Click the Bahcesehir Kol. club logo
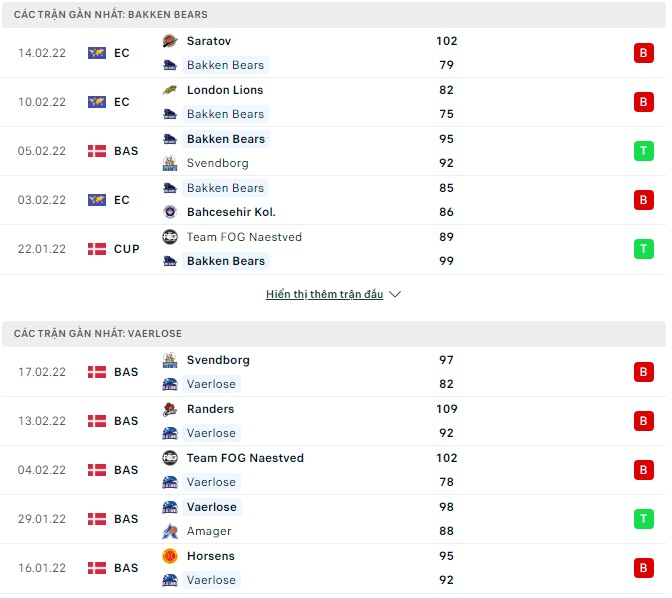The width and height of the screenshot is (672, 598). point(170,212)
